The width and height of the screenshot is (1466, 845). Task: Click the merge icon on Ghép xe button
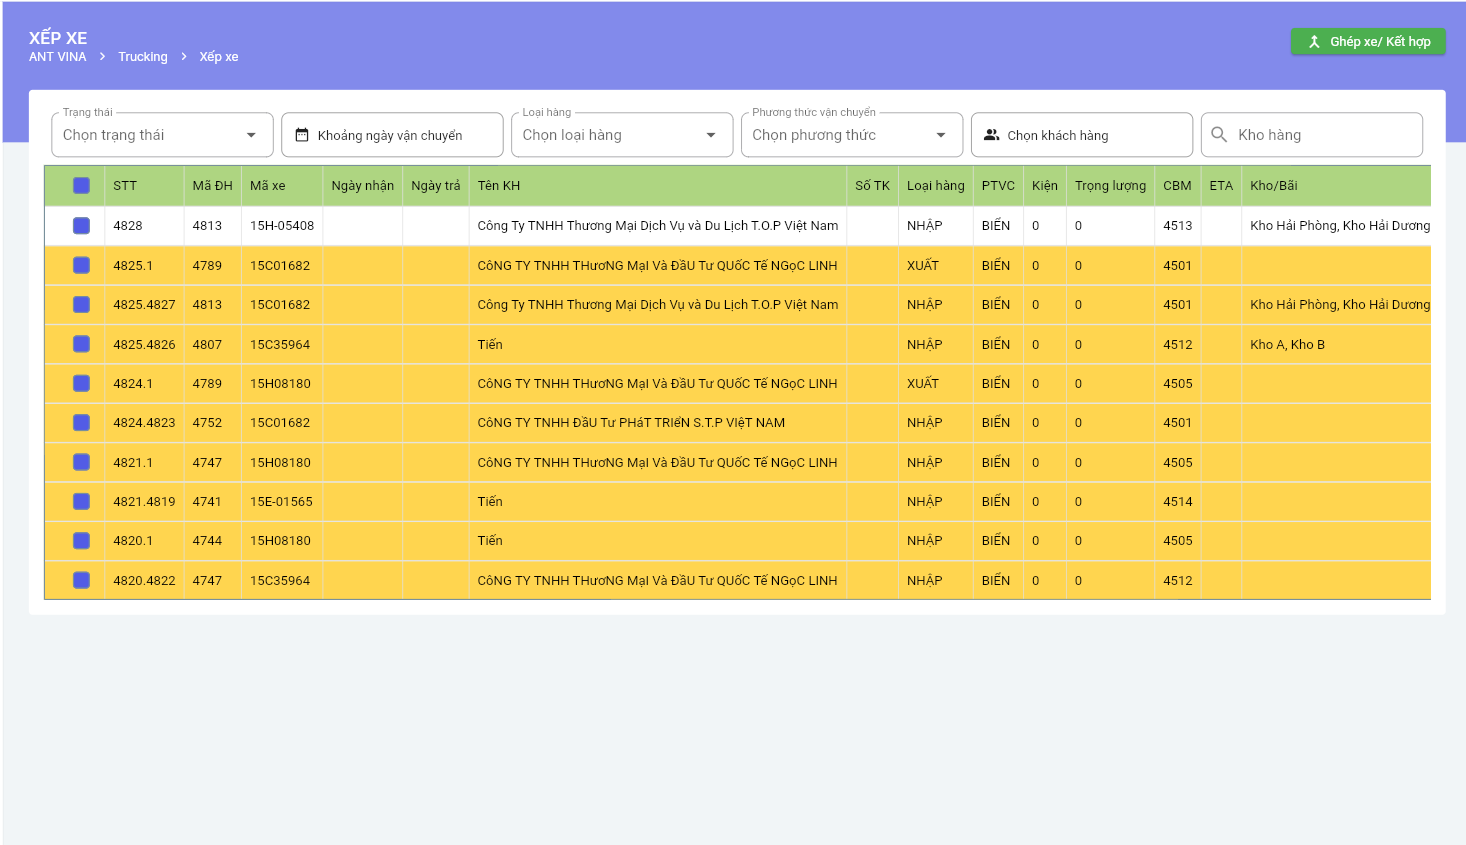[1314, 42]
